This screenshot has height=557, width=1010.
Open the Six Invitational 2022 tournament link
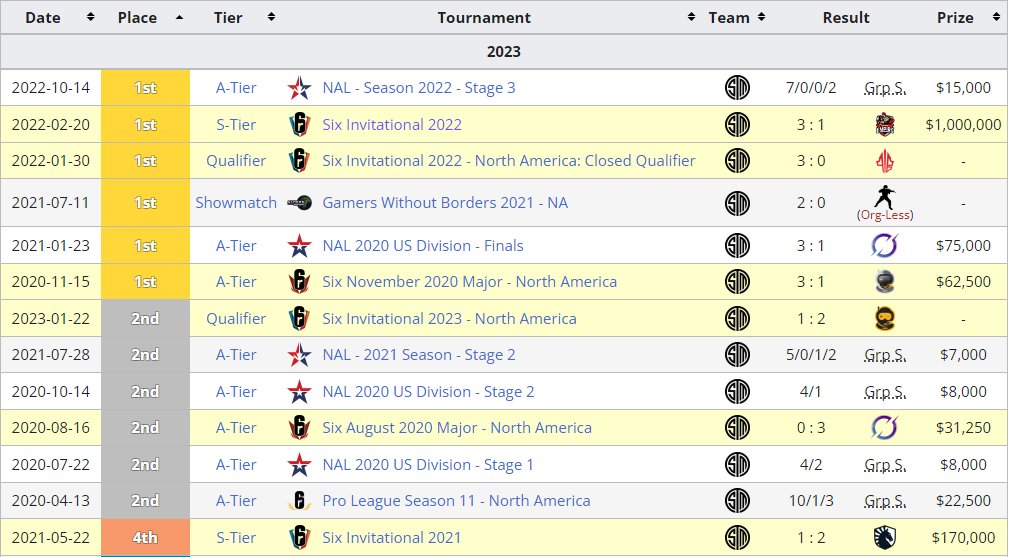[392, 125]
